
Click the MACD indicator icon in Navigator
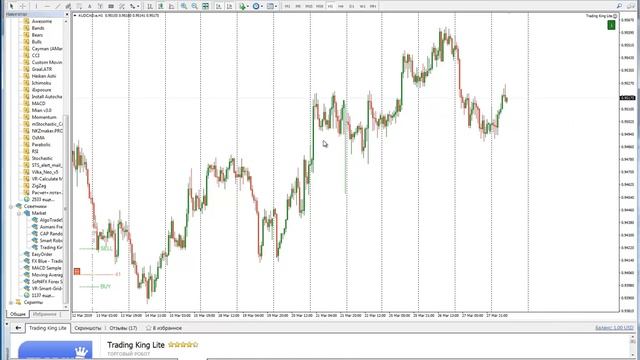[x=27, y=103]
